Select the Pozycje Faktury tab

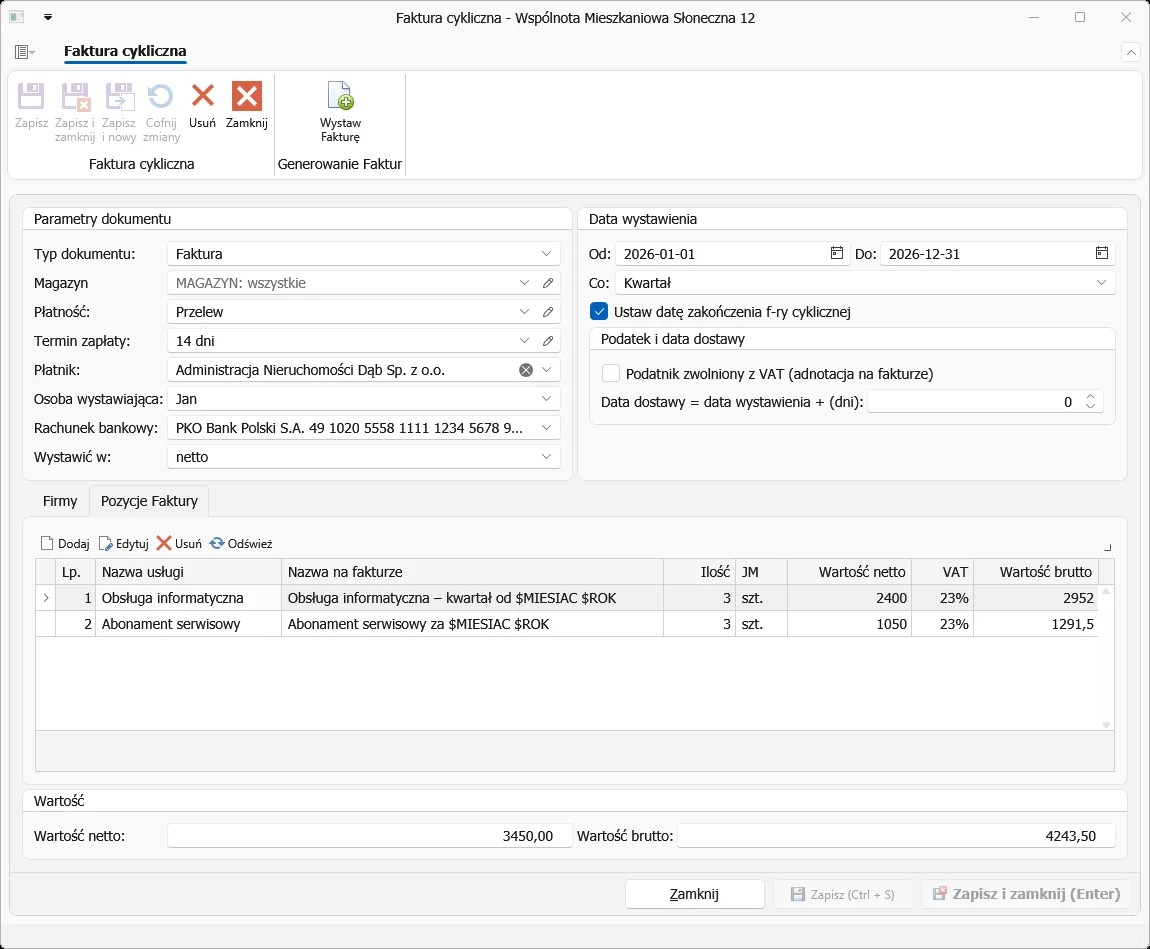150,501
